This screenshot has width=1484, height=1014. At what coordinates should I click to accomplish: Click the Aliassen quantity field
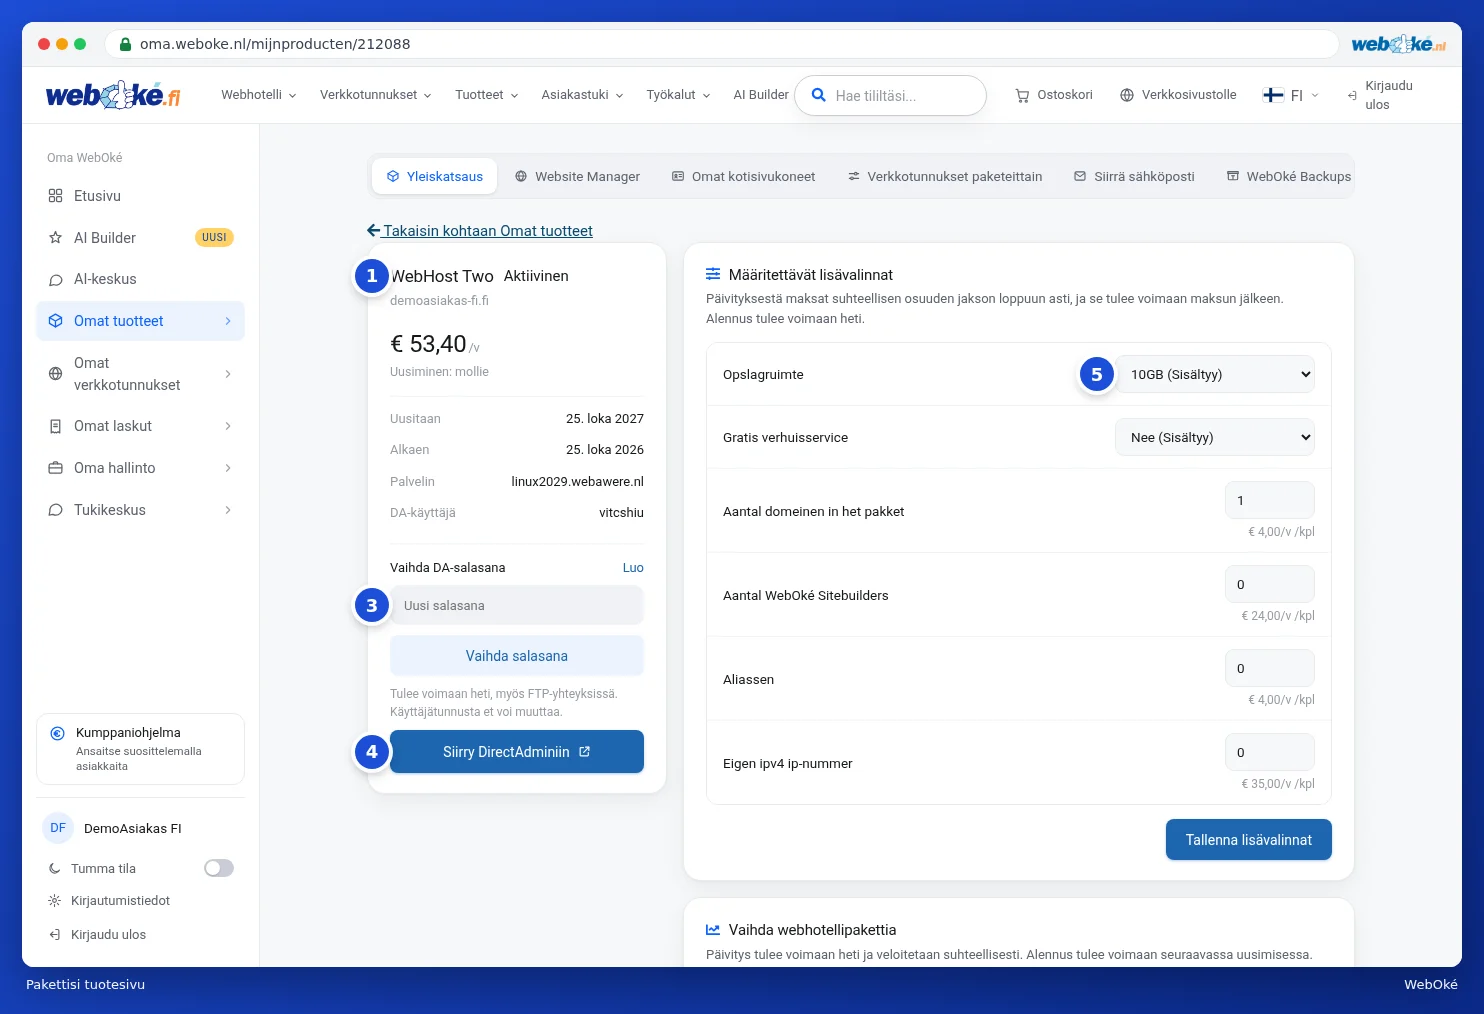click(x=1270, y=668)
